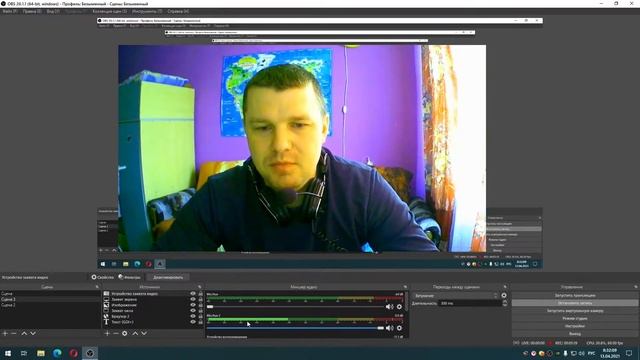Open the Windows notification center

coord(629,353)
